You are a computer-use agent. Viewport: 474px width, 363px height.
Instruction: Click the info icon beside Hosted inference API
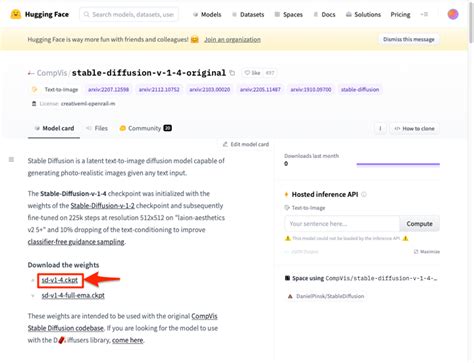[x=364, y=194]
